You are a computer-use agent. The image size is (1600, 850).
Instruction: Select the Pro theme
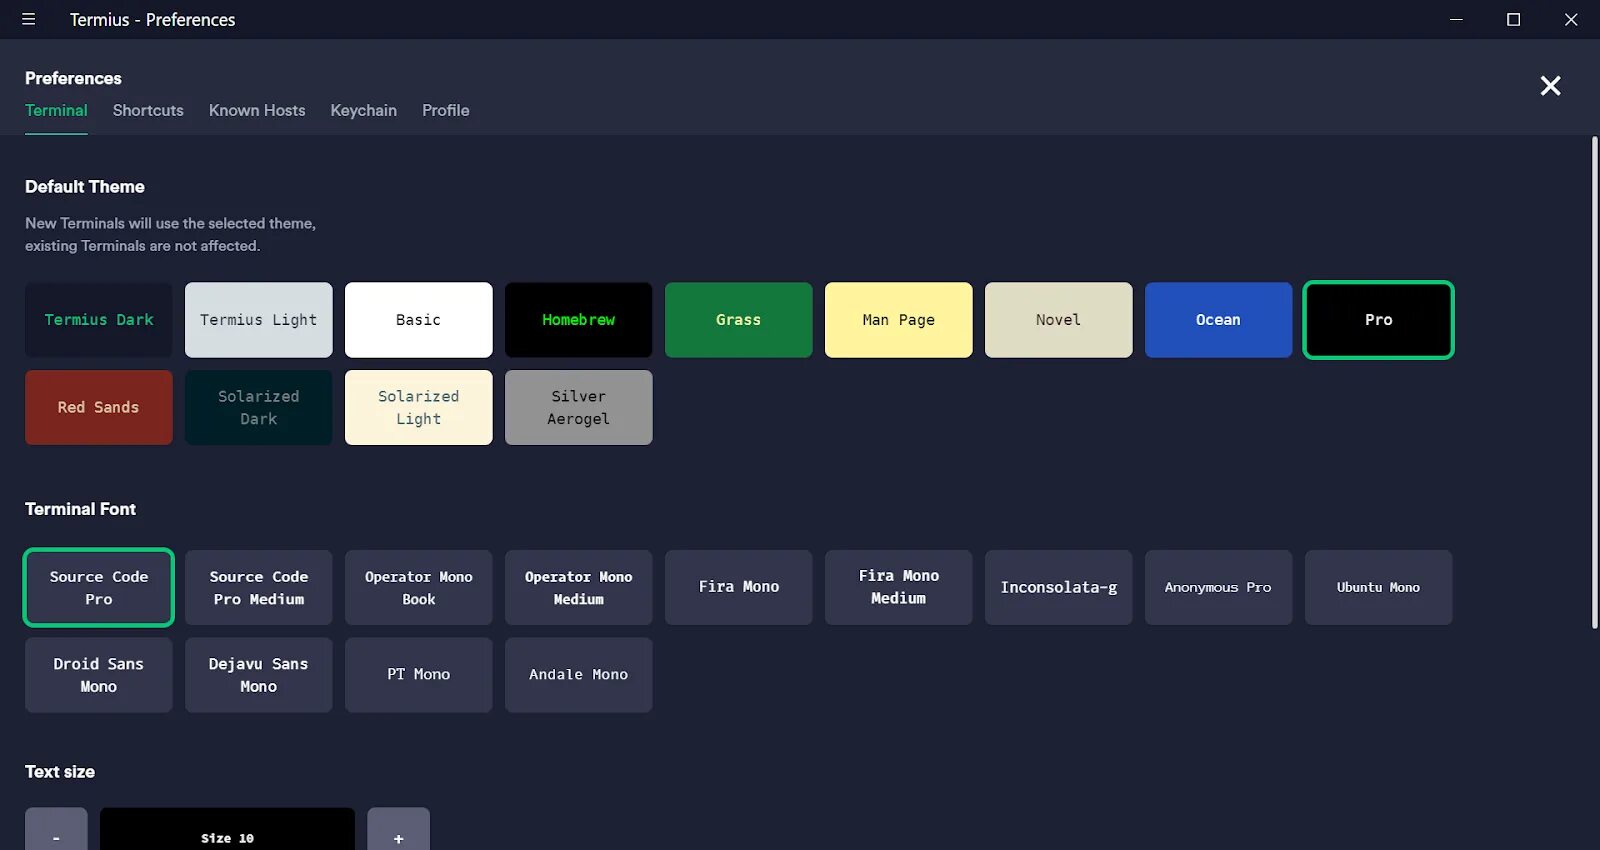1379,320
